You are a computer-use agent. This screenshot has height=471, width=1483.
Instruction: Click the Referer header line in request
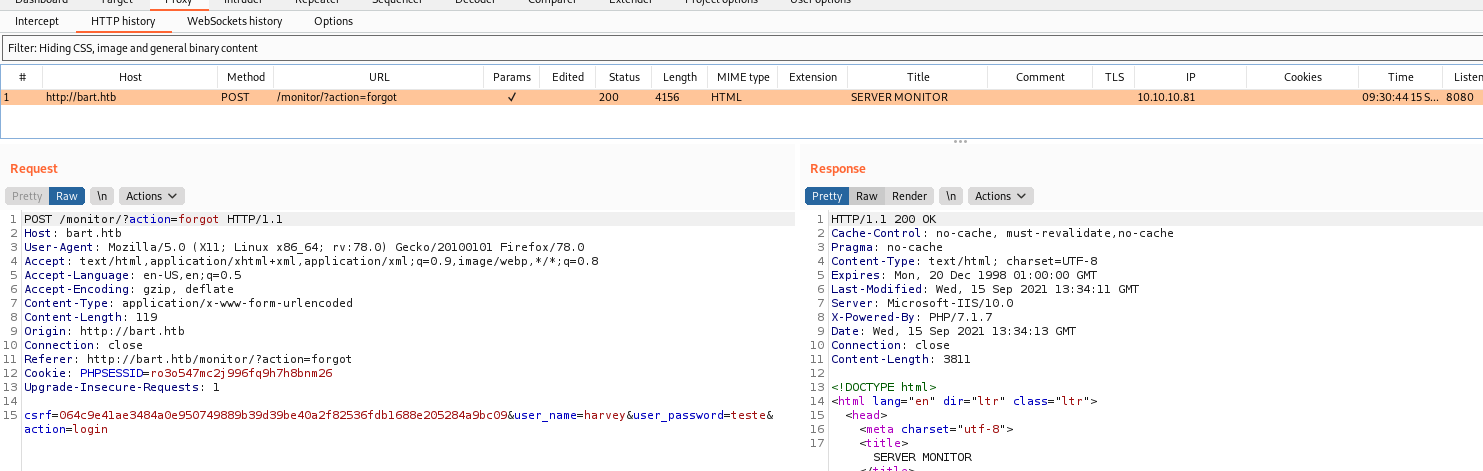tap(187, 359)
